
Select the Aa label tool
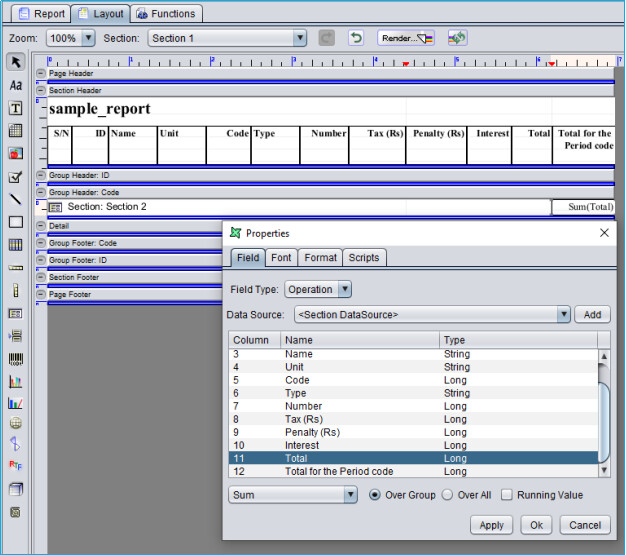click(16, 85)
